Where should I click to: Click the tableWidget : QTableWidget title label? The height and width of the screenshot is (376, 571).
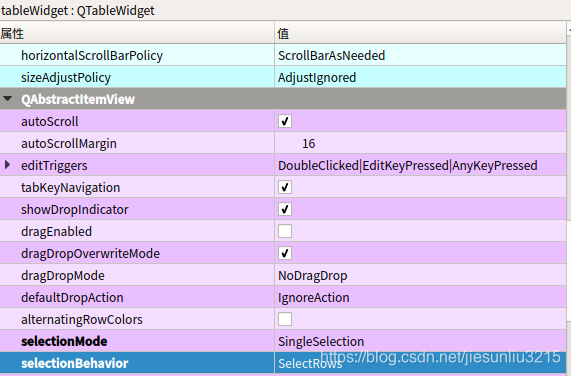(78, 11)
